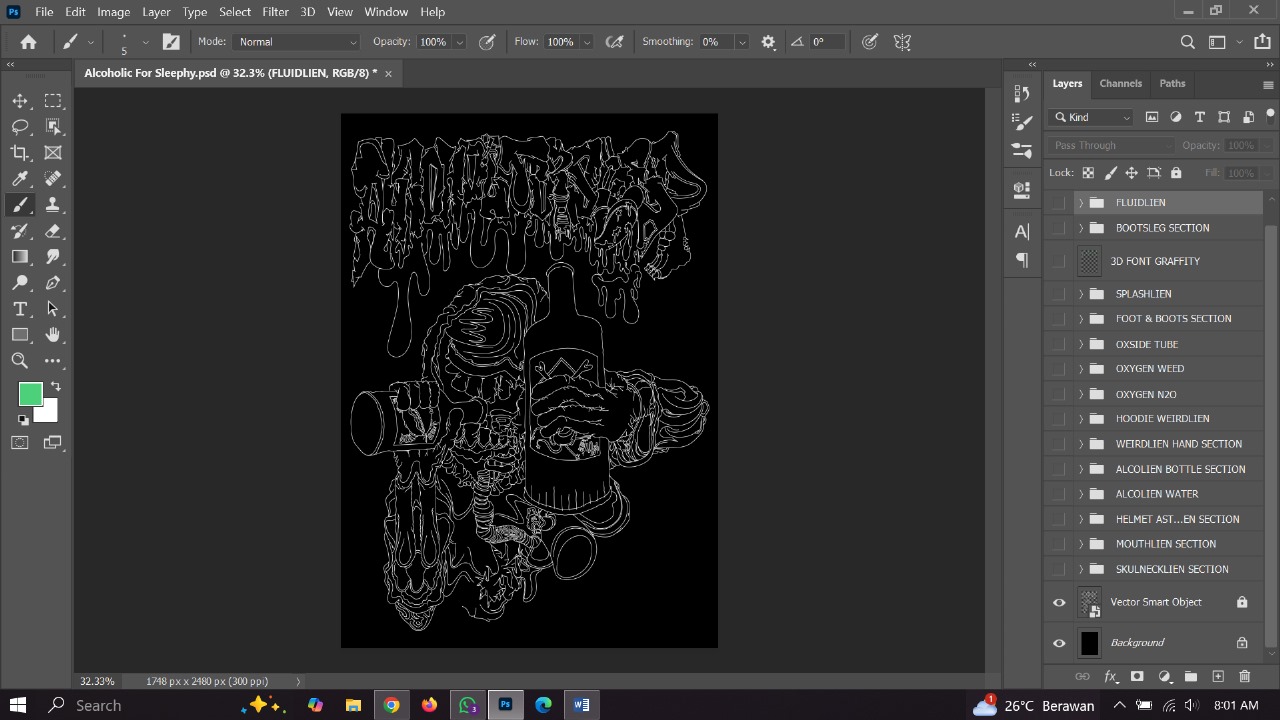Switch to the Channels tab
This screenshot has width=1280, height=720.
(x=1120, y=83)
